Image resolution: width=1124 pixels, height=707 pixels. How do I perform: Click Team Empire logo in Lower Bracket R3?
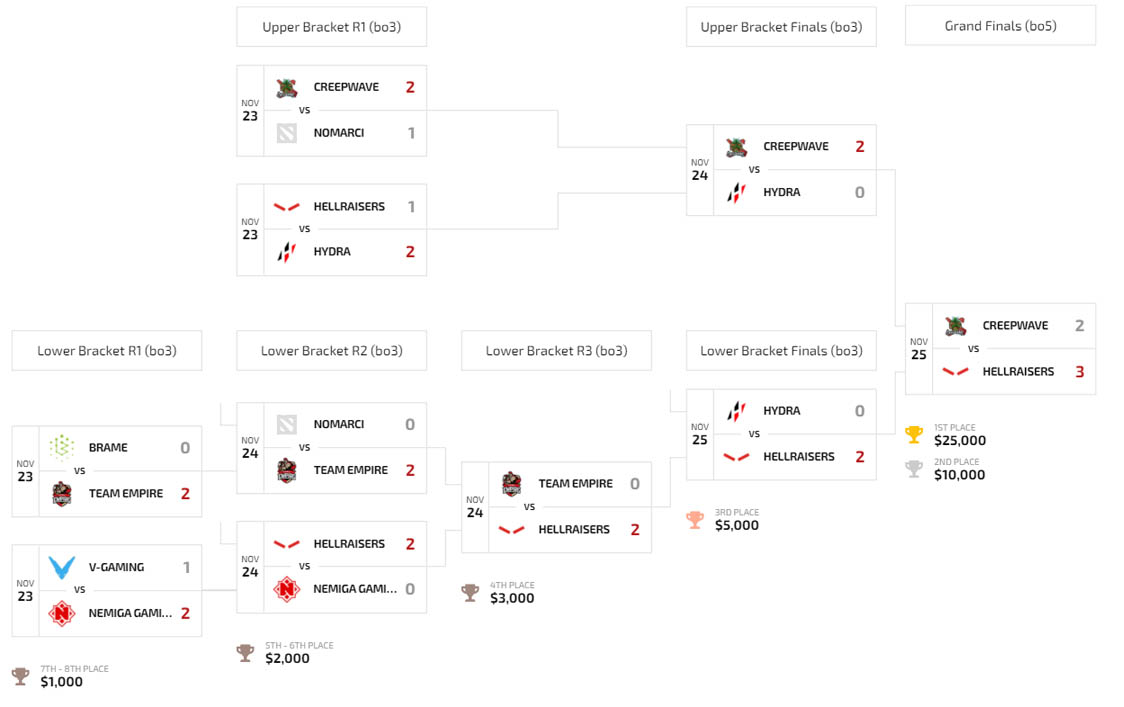[x=511, y=484]
